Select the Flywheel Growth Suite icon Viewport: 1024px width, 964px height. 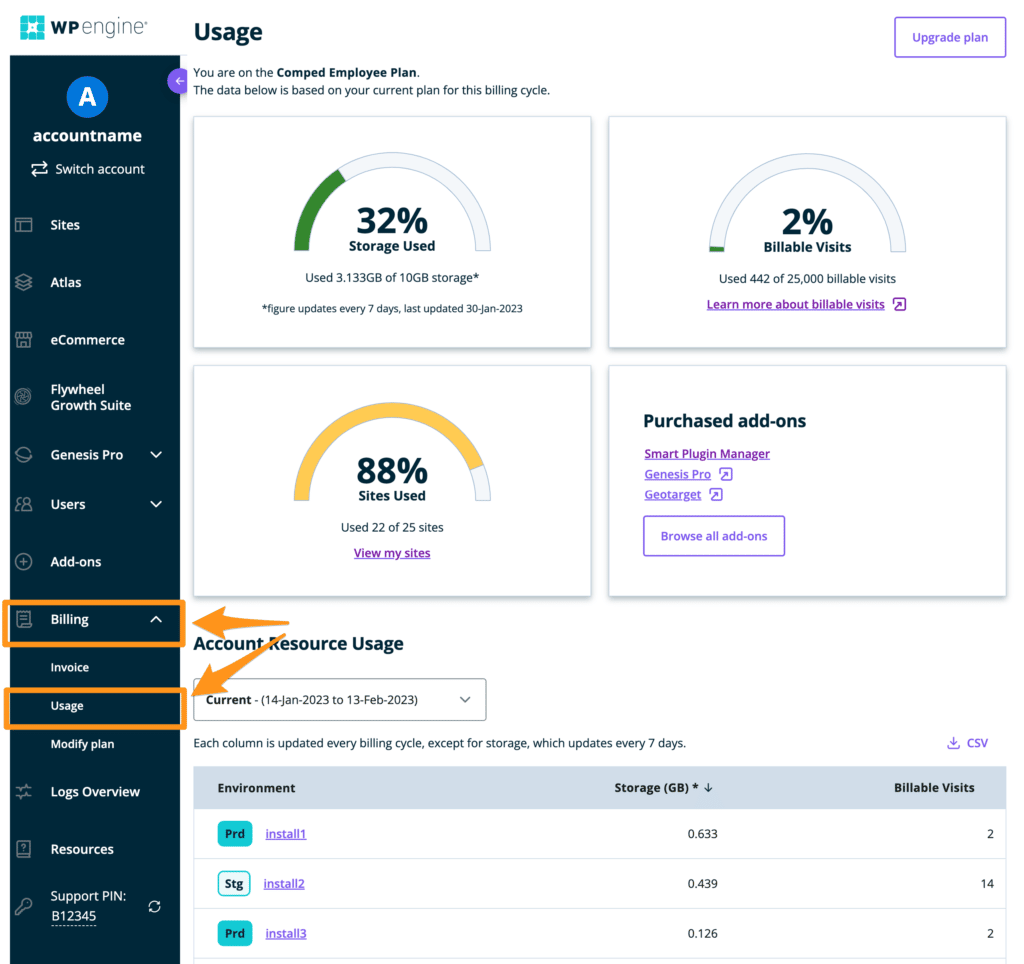click(x=24, y=398)
